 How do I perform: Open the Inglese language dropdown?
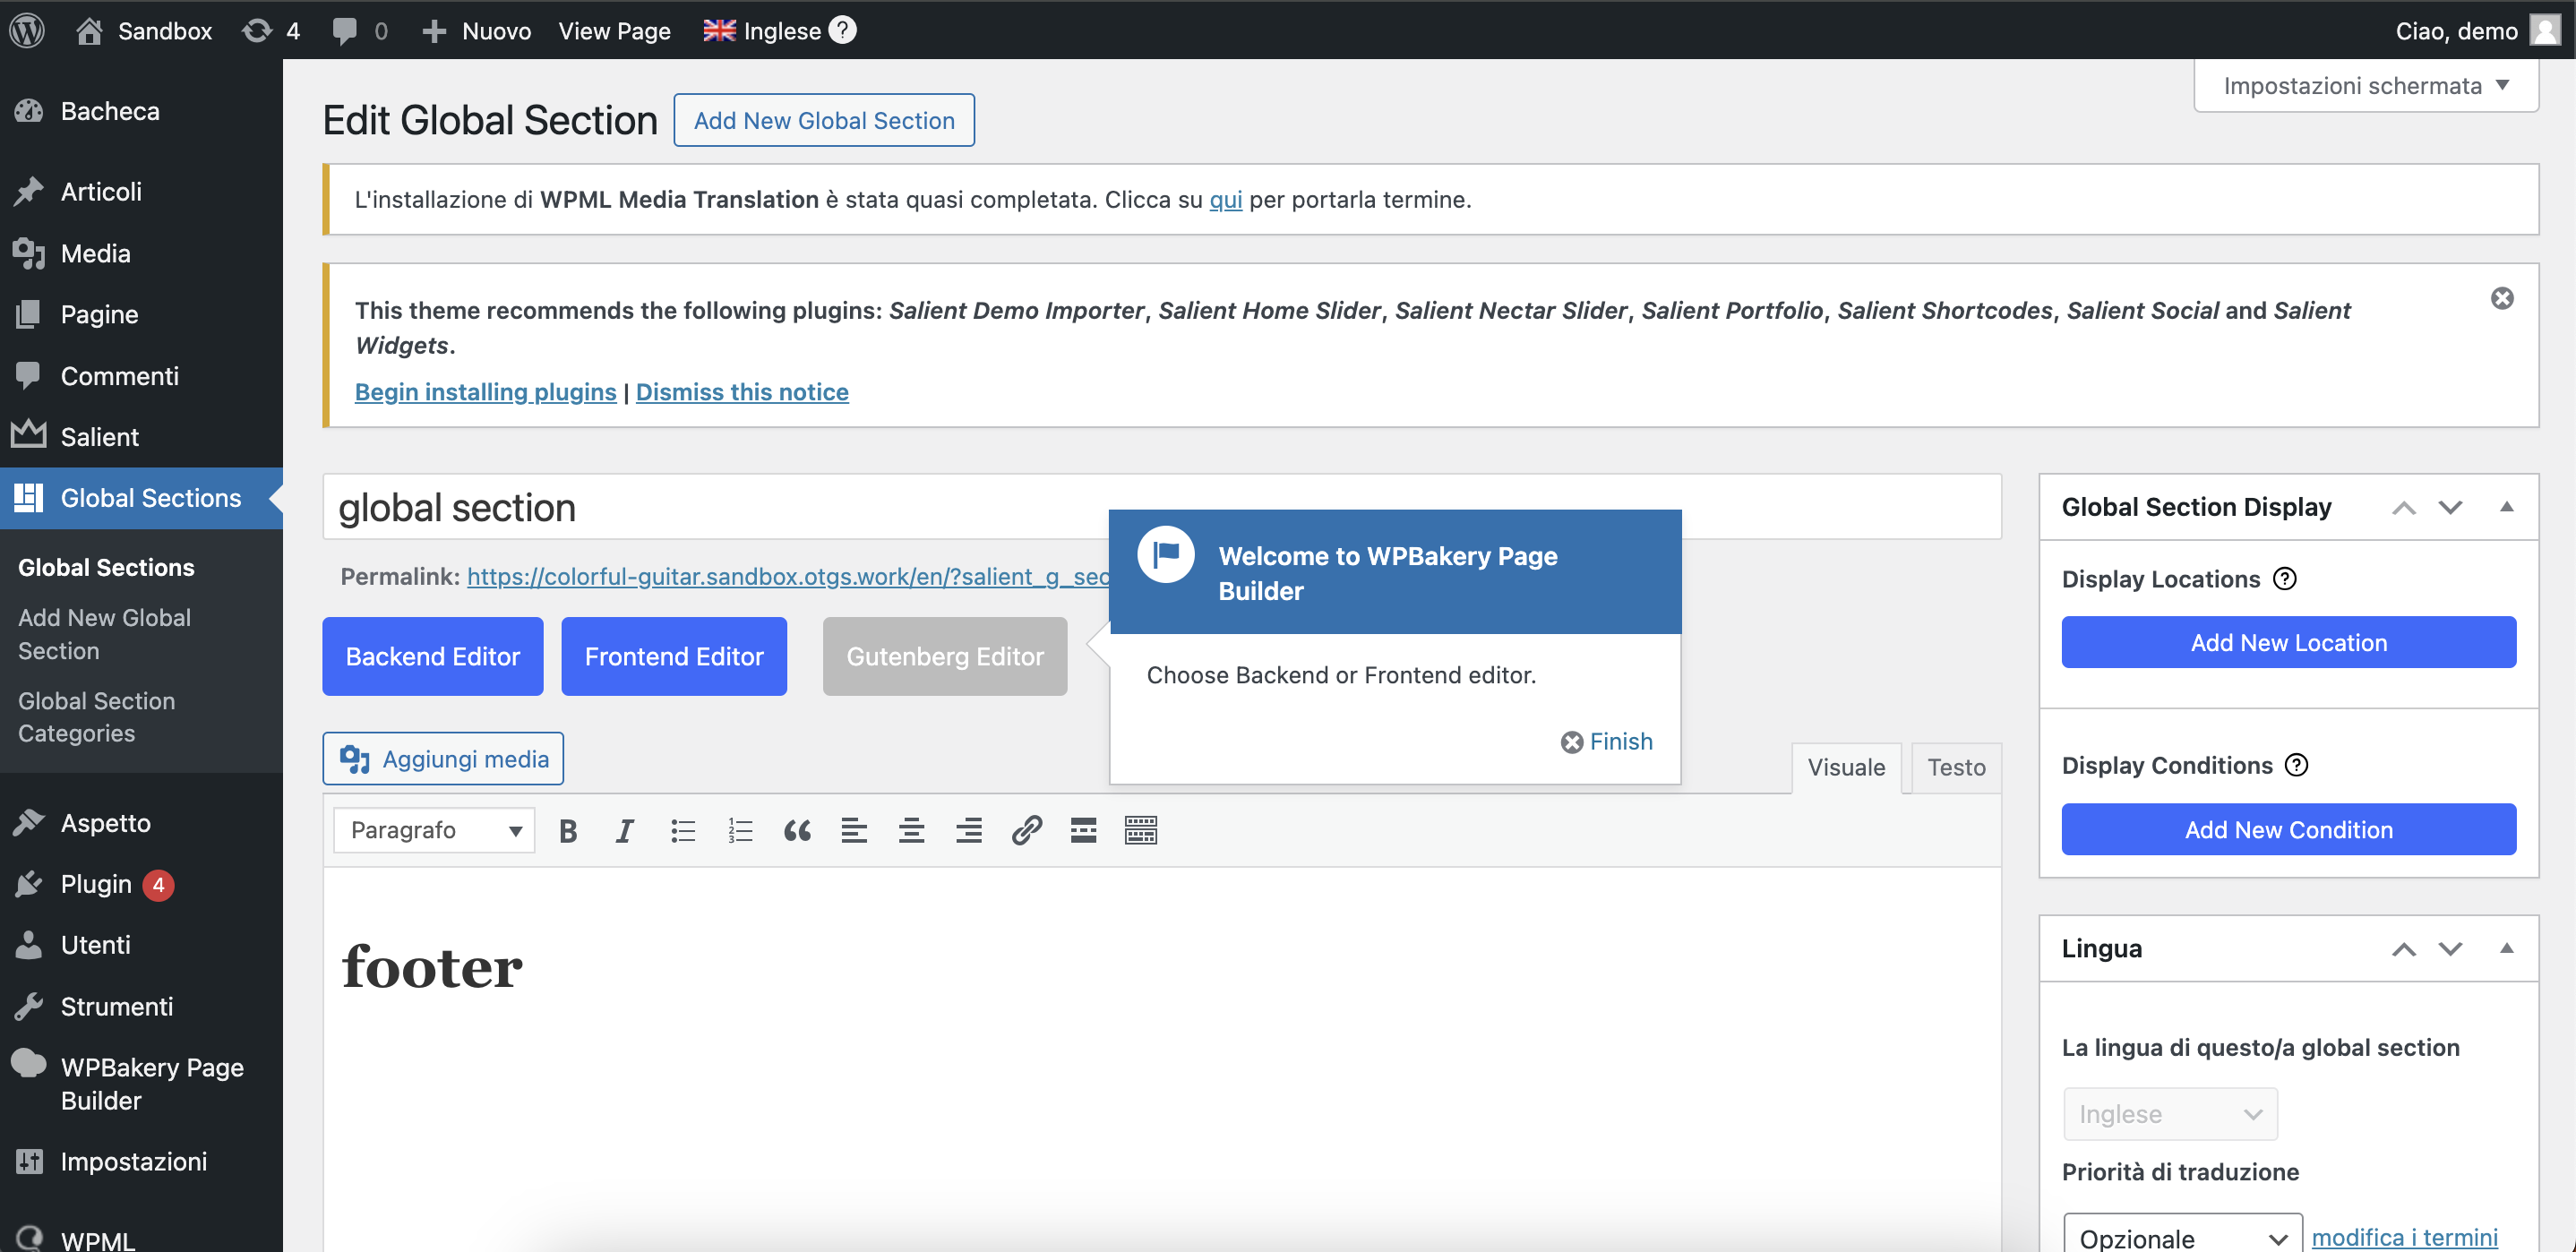2171,1114
